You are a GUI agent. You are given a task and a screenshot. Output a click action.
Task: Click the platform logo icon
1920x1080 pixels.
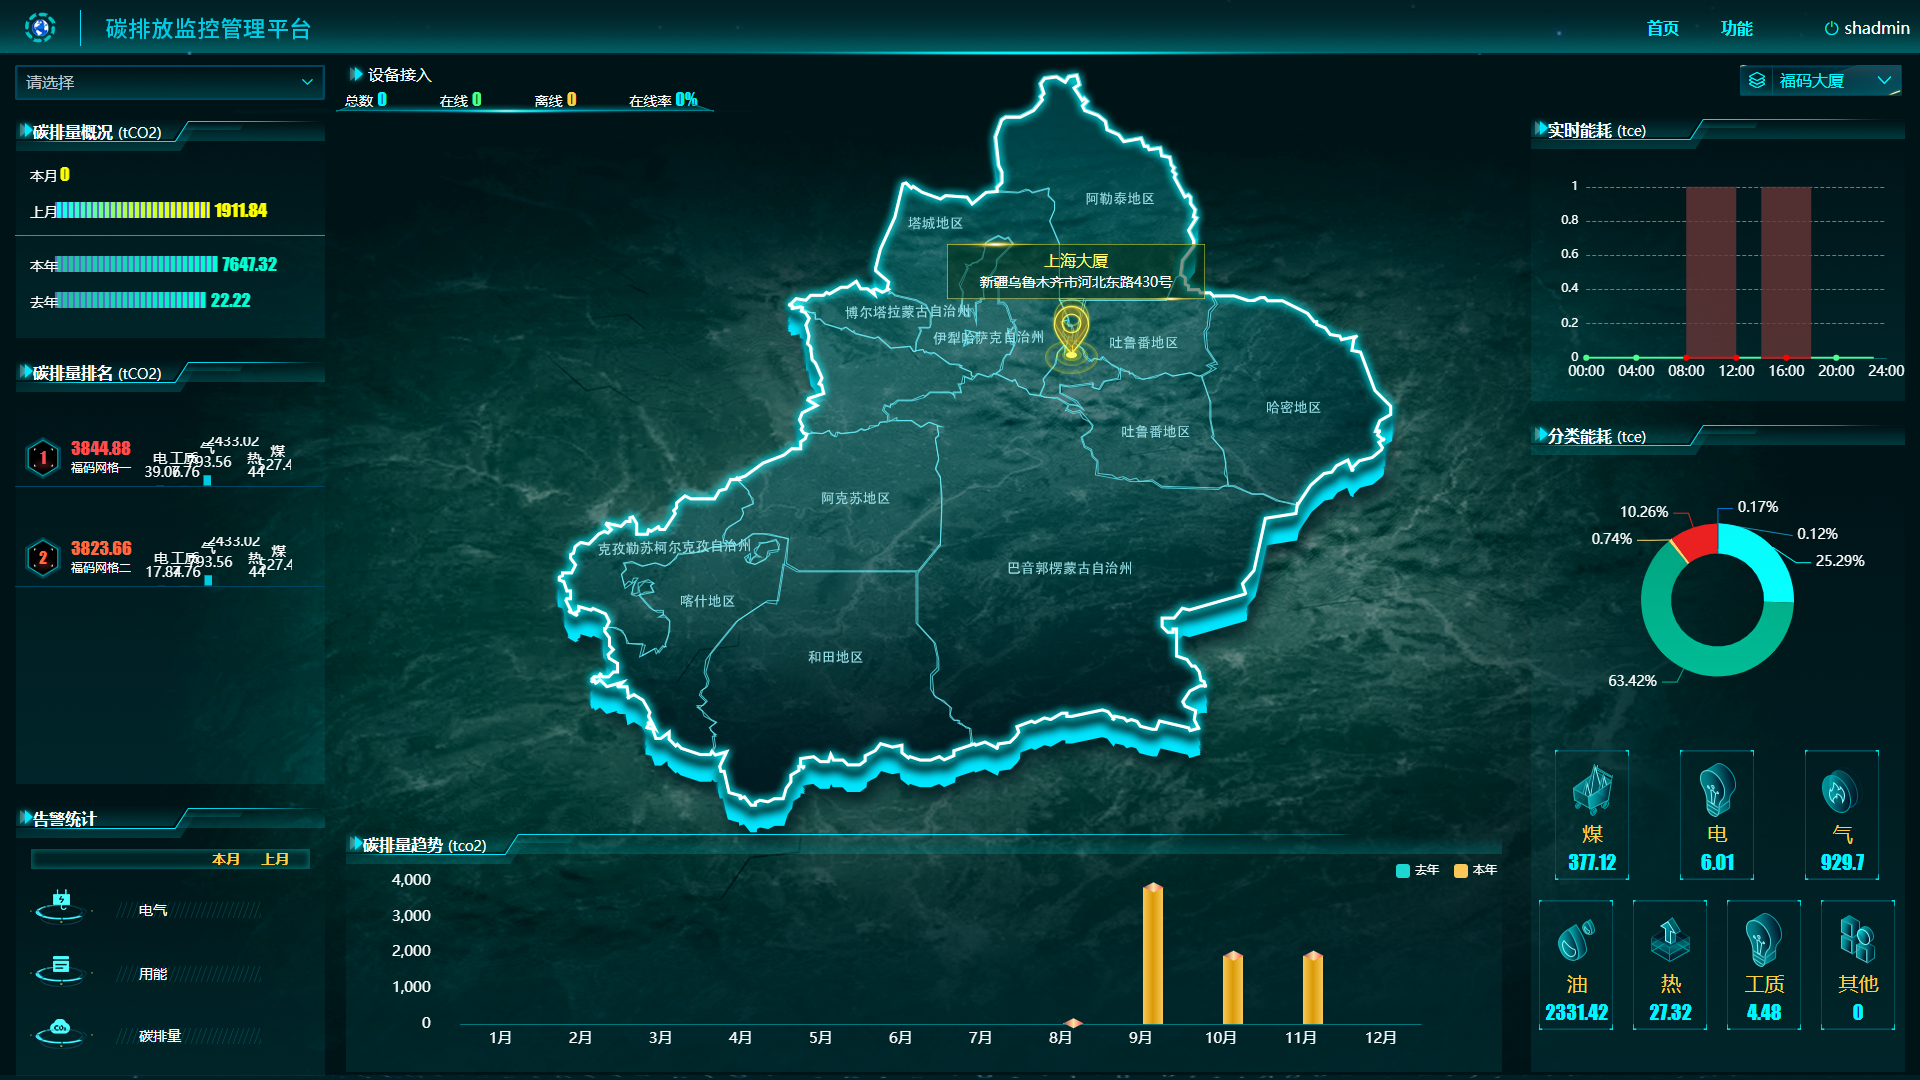click(x=40, y=28)
